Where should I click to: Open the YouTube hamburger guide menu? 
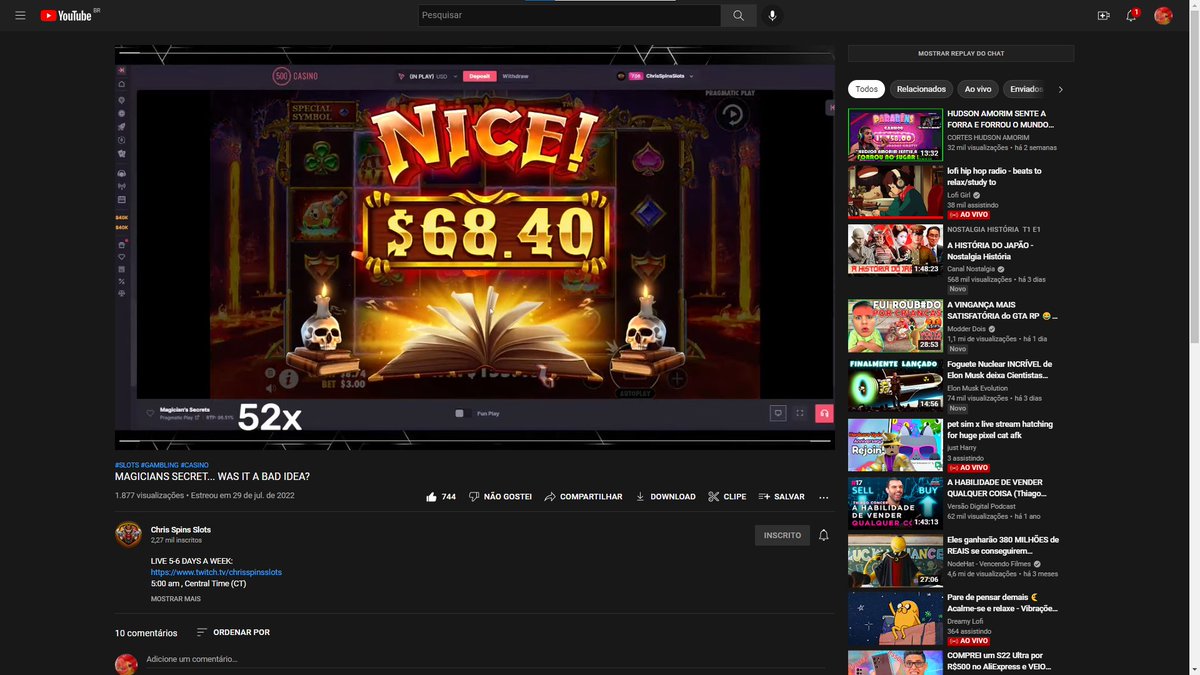coord(20,16)
